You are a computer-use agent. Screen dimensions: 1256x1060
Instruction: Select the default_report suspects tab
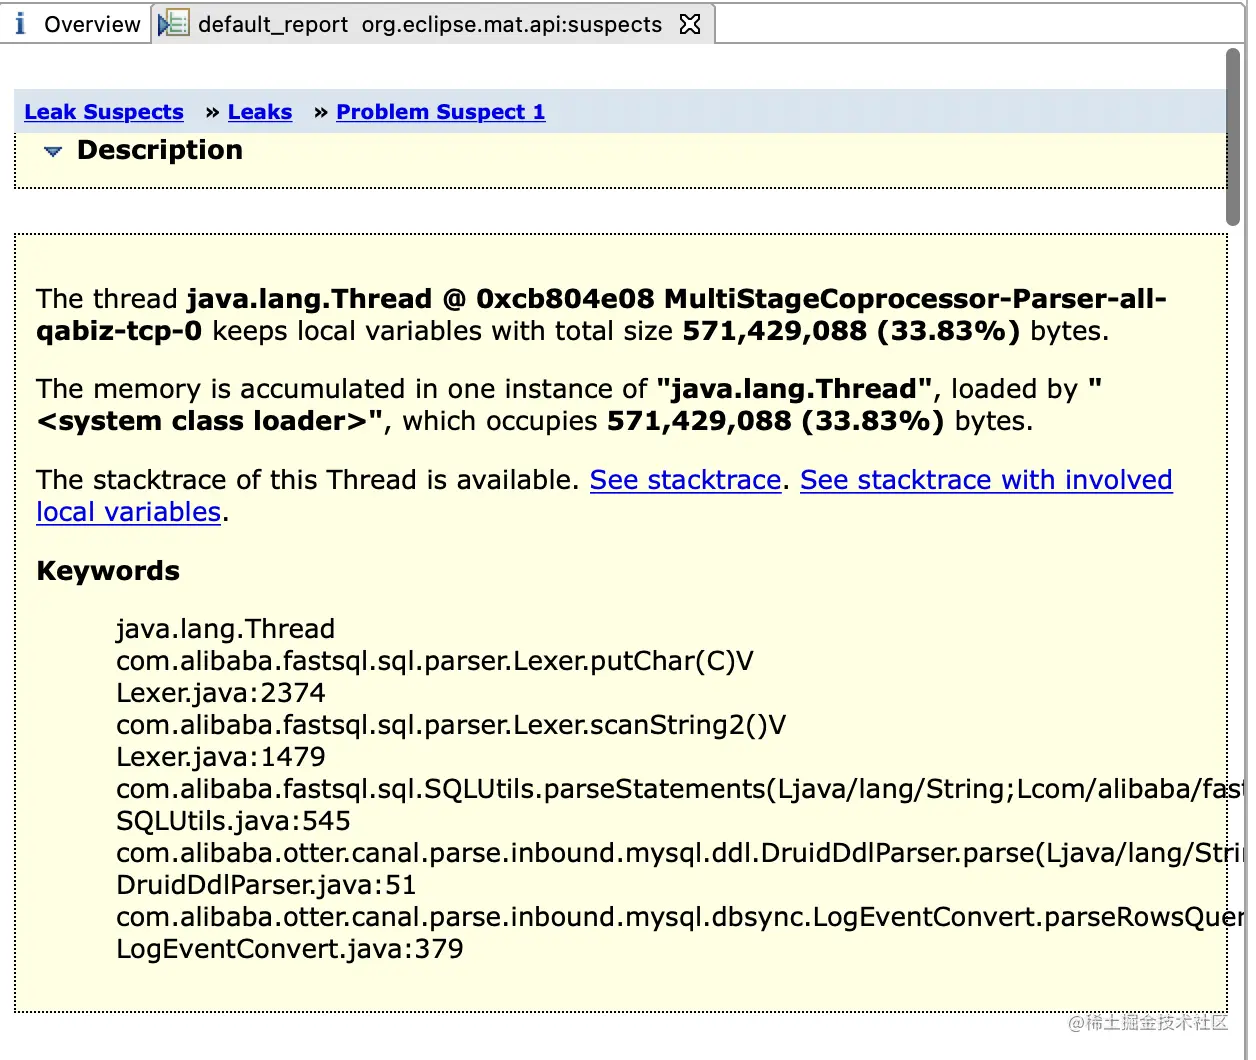pyautogui.click(x=430, y=24)
